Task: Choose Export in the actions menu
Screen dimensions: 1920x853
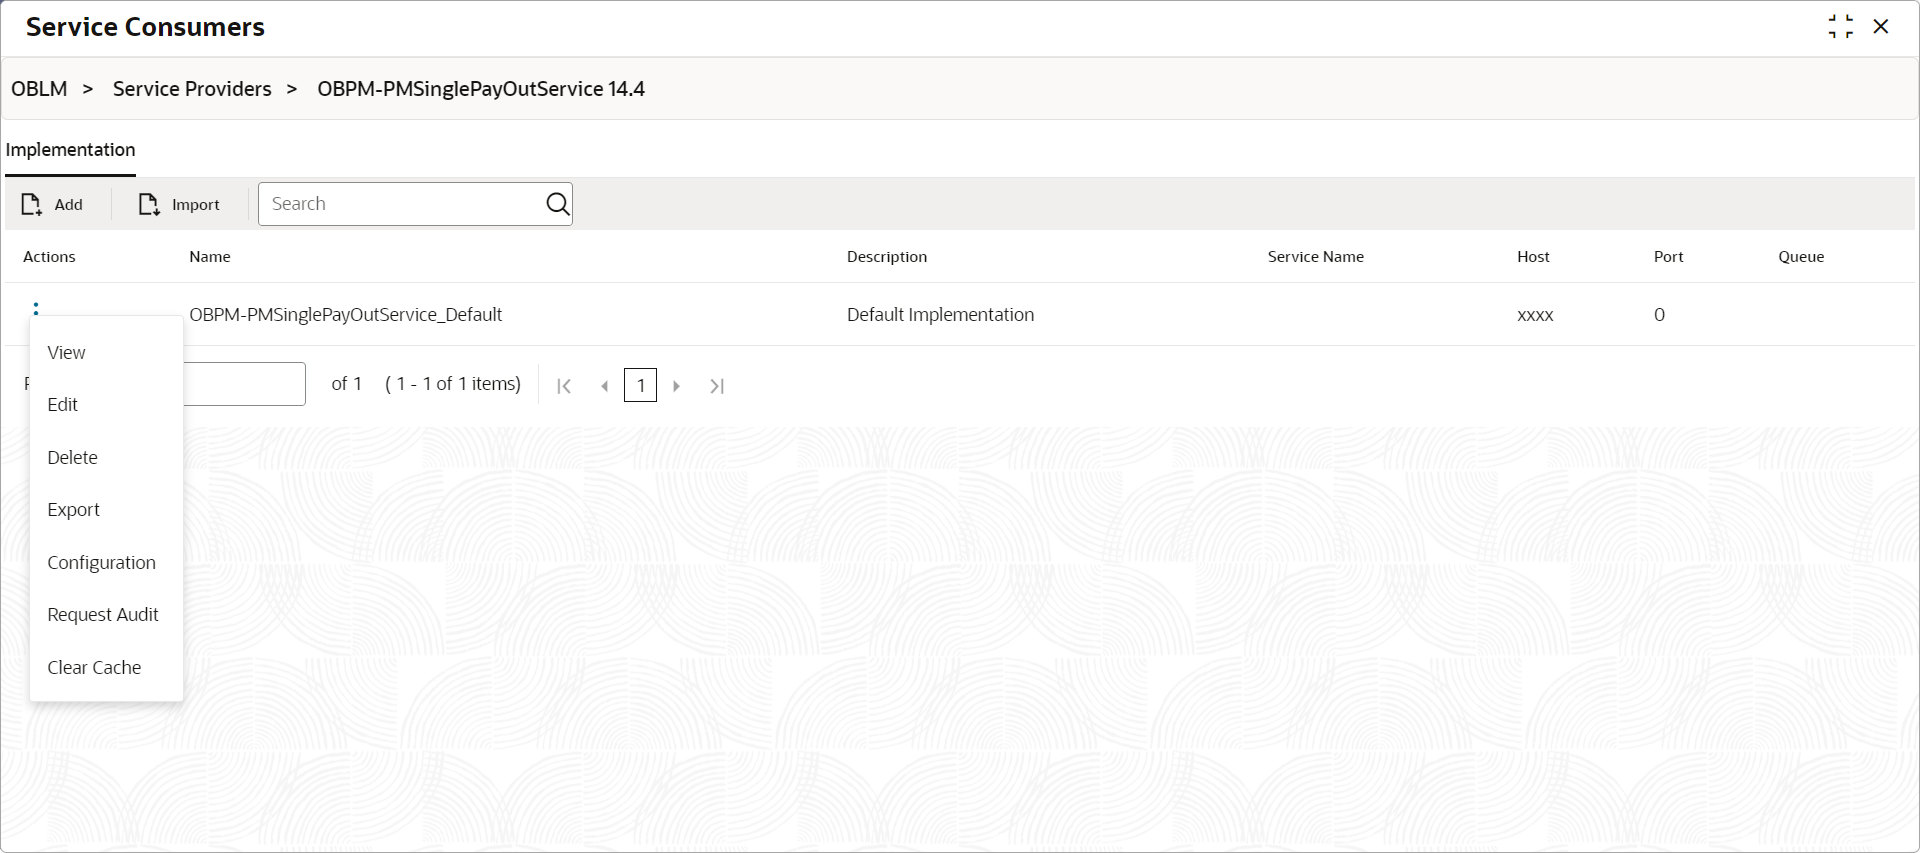Action: [x=73, y=509]
